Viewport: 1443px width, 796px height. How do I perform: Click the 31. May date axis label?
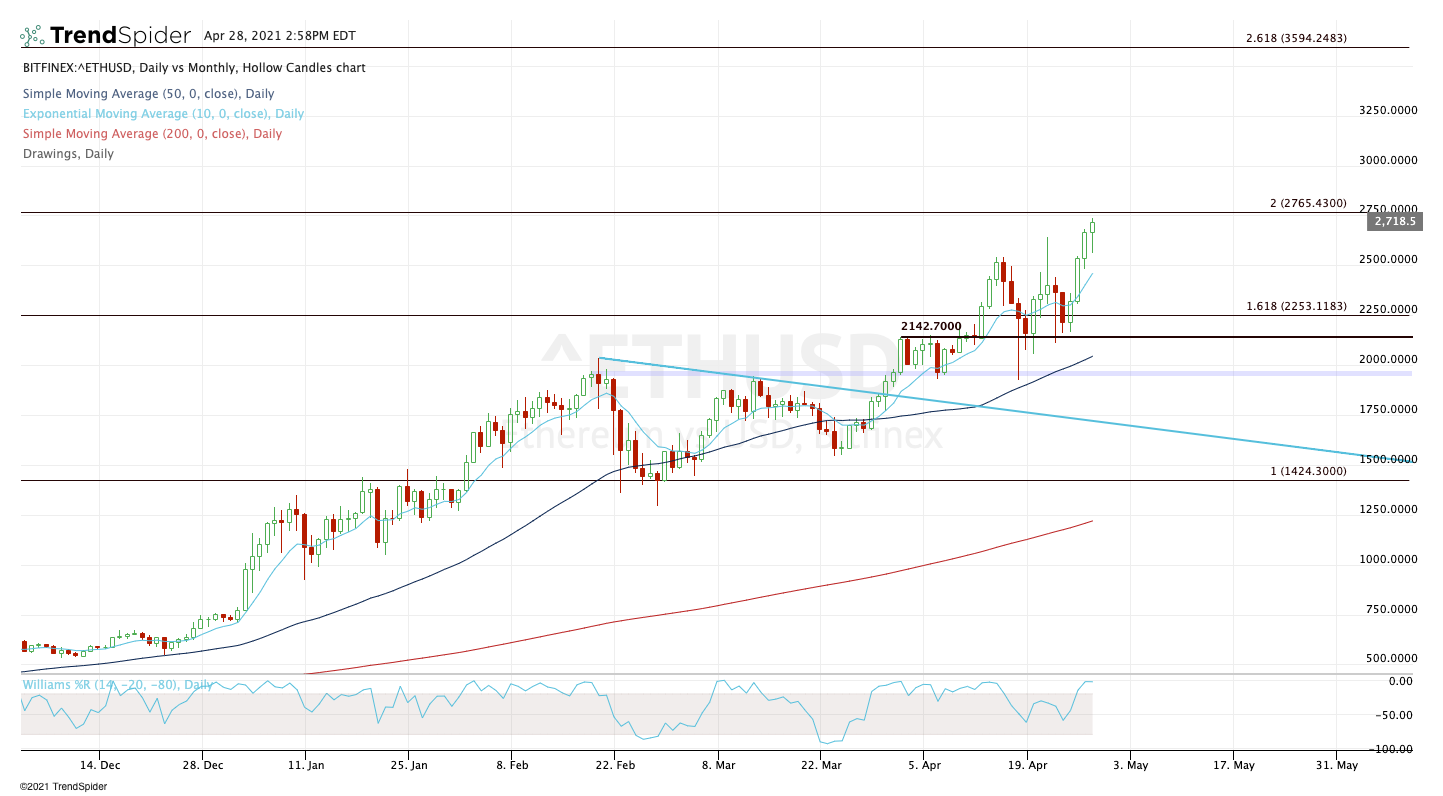(x=1336, y=765)
